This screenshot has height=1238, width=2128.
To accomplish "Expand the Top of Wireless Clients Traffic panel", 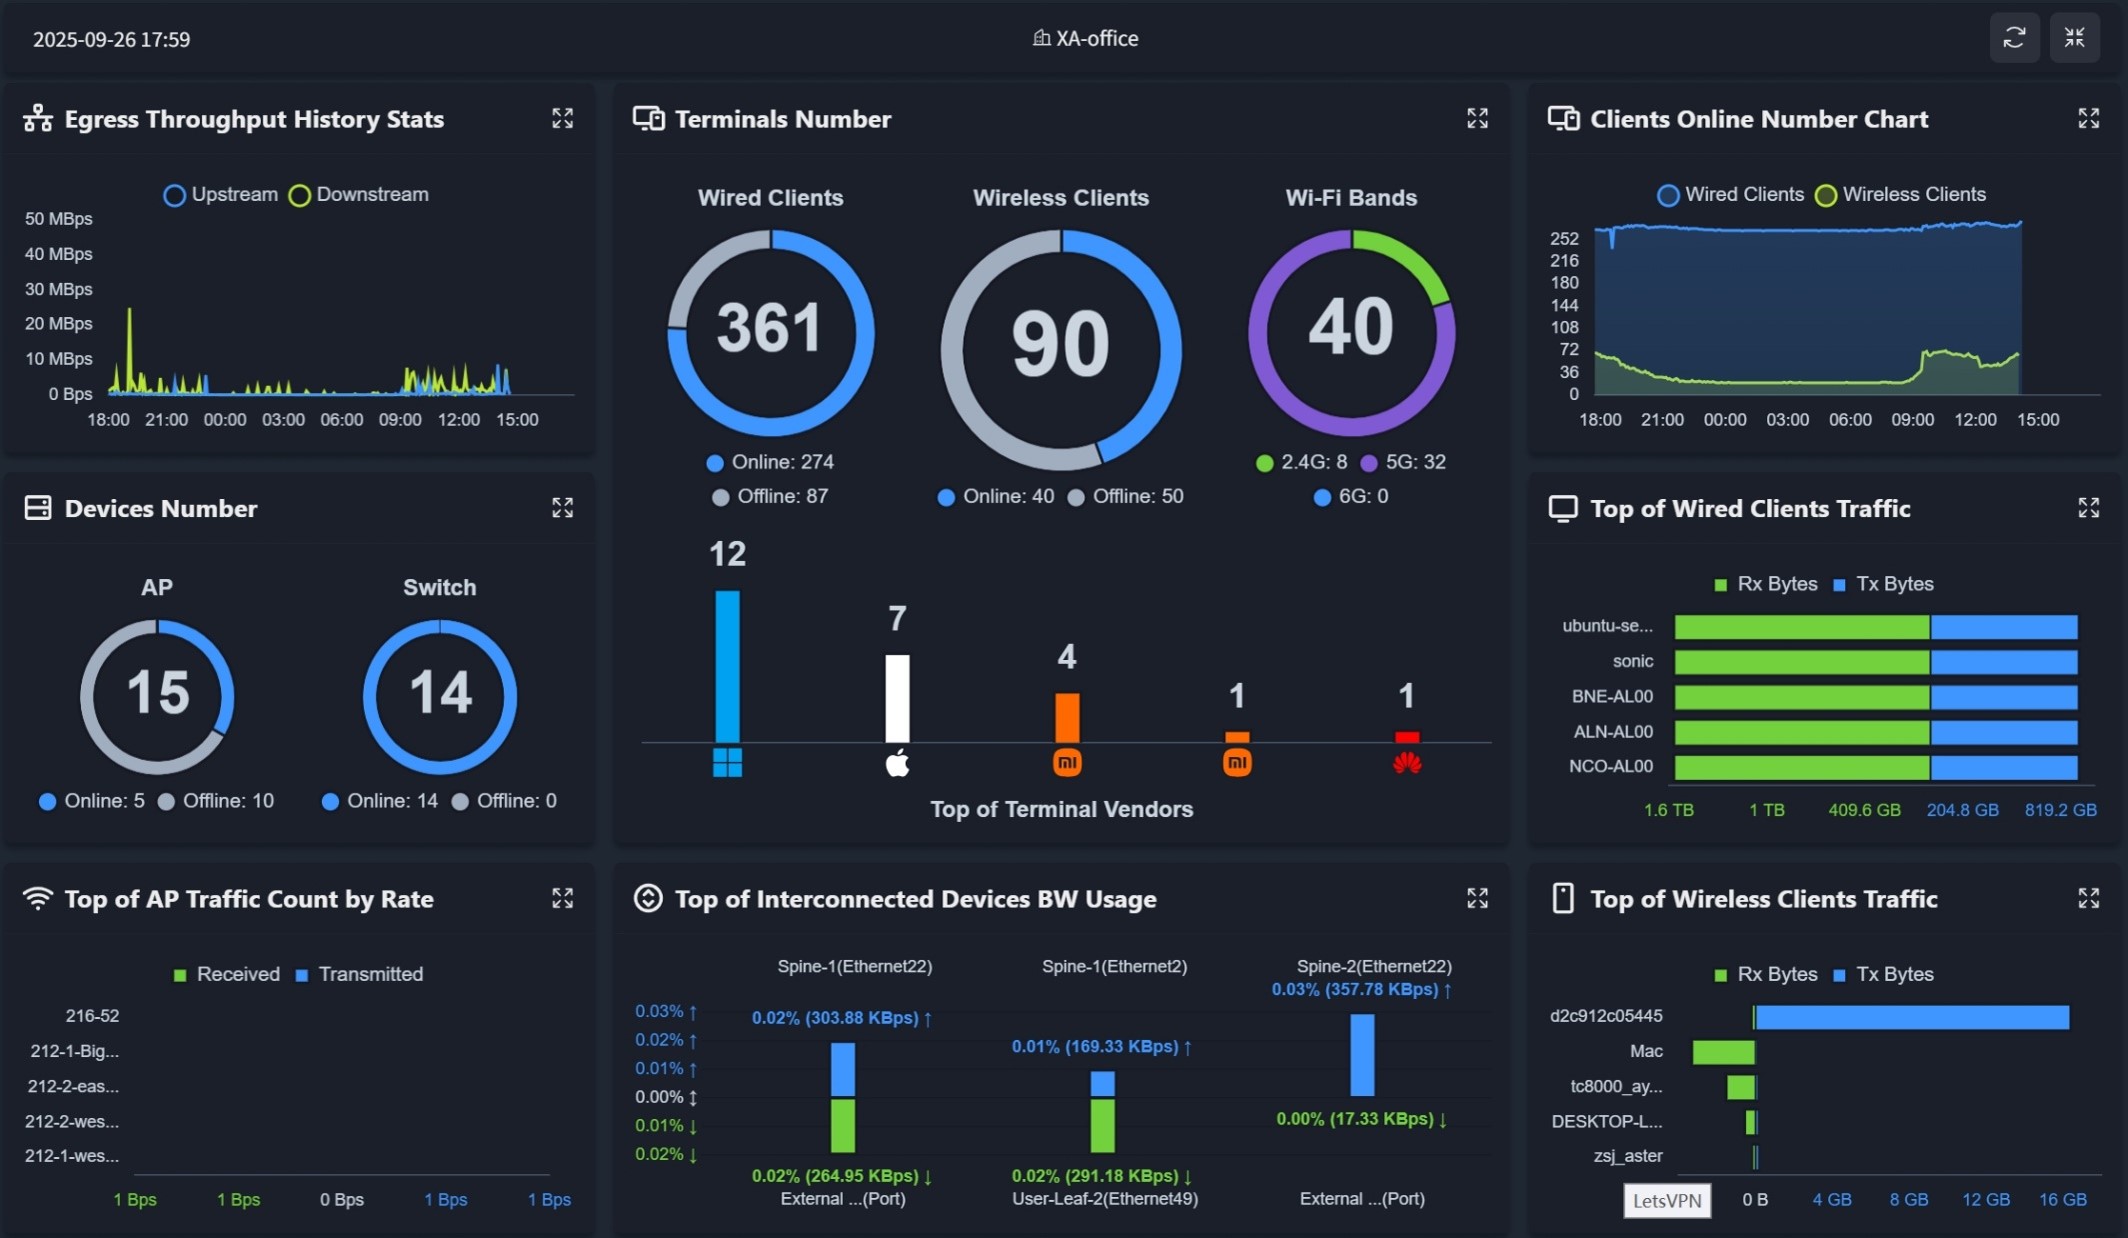I will [2089, 898].
